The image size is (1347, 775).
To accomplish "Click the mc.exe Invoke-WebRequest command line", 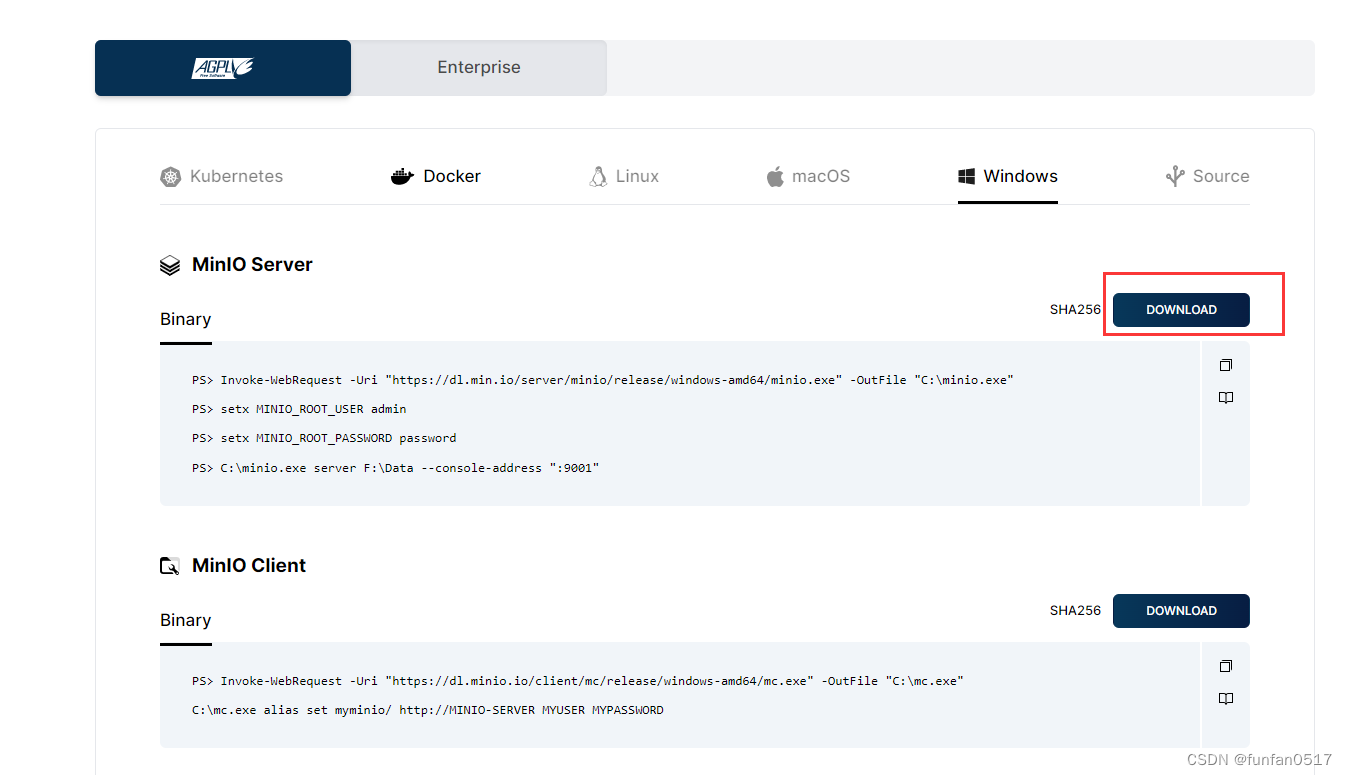I will click(x=578, y=681).
